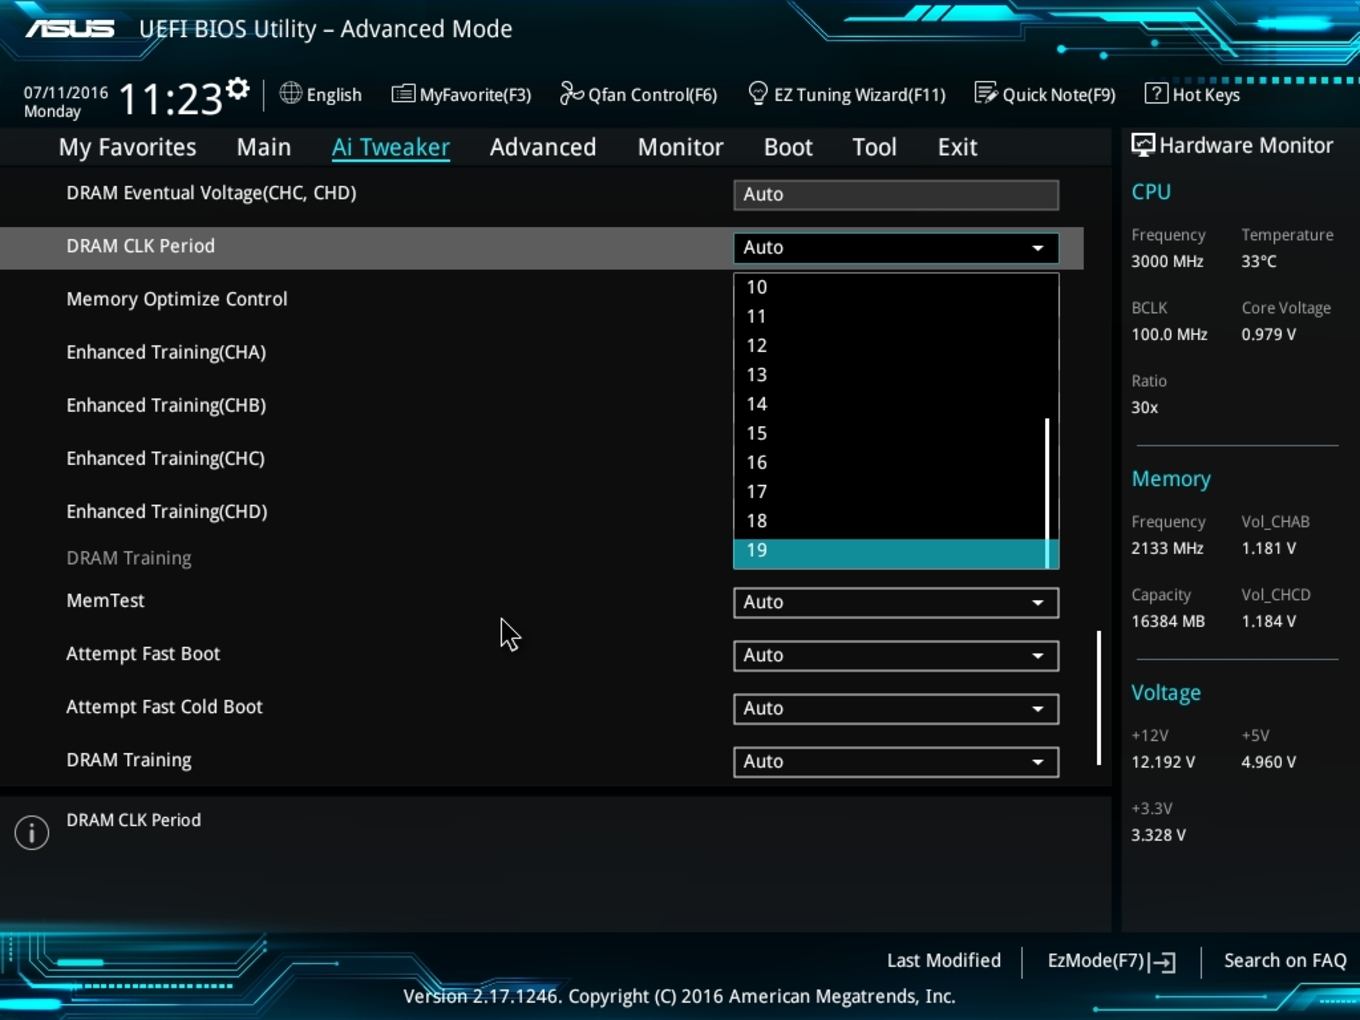
Task: Open the Advanced tab
Action: click(543, 147)
